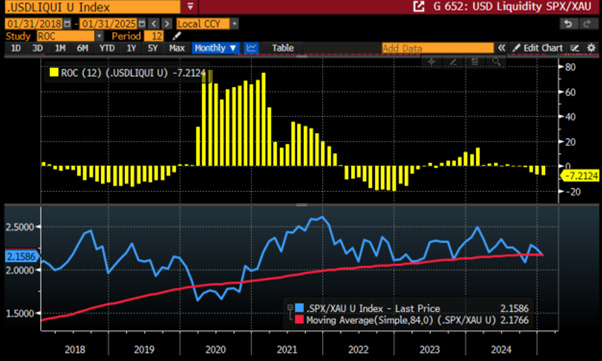
Task: Click the ROC (12) (.USDLIQUI U) legend label
Action: click(x=114, y=72)
